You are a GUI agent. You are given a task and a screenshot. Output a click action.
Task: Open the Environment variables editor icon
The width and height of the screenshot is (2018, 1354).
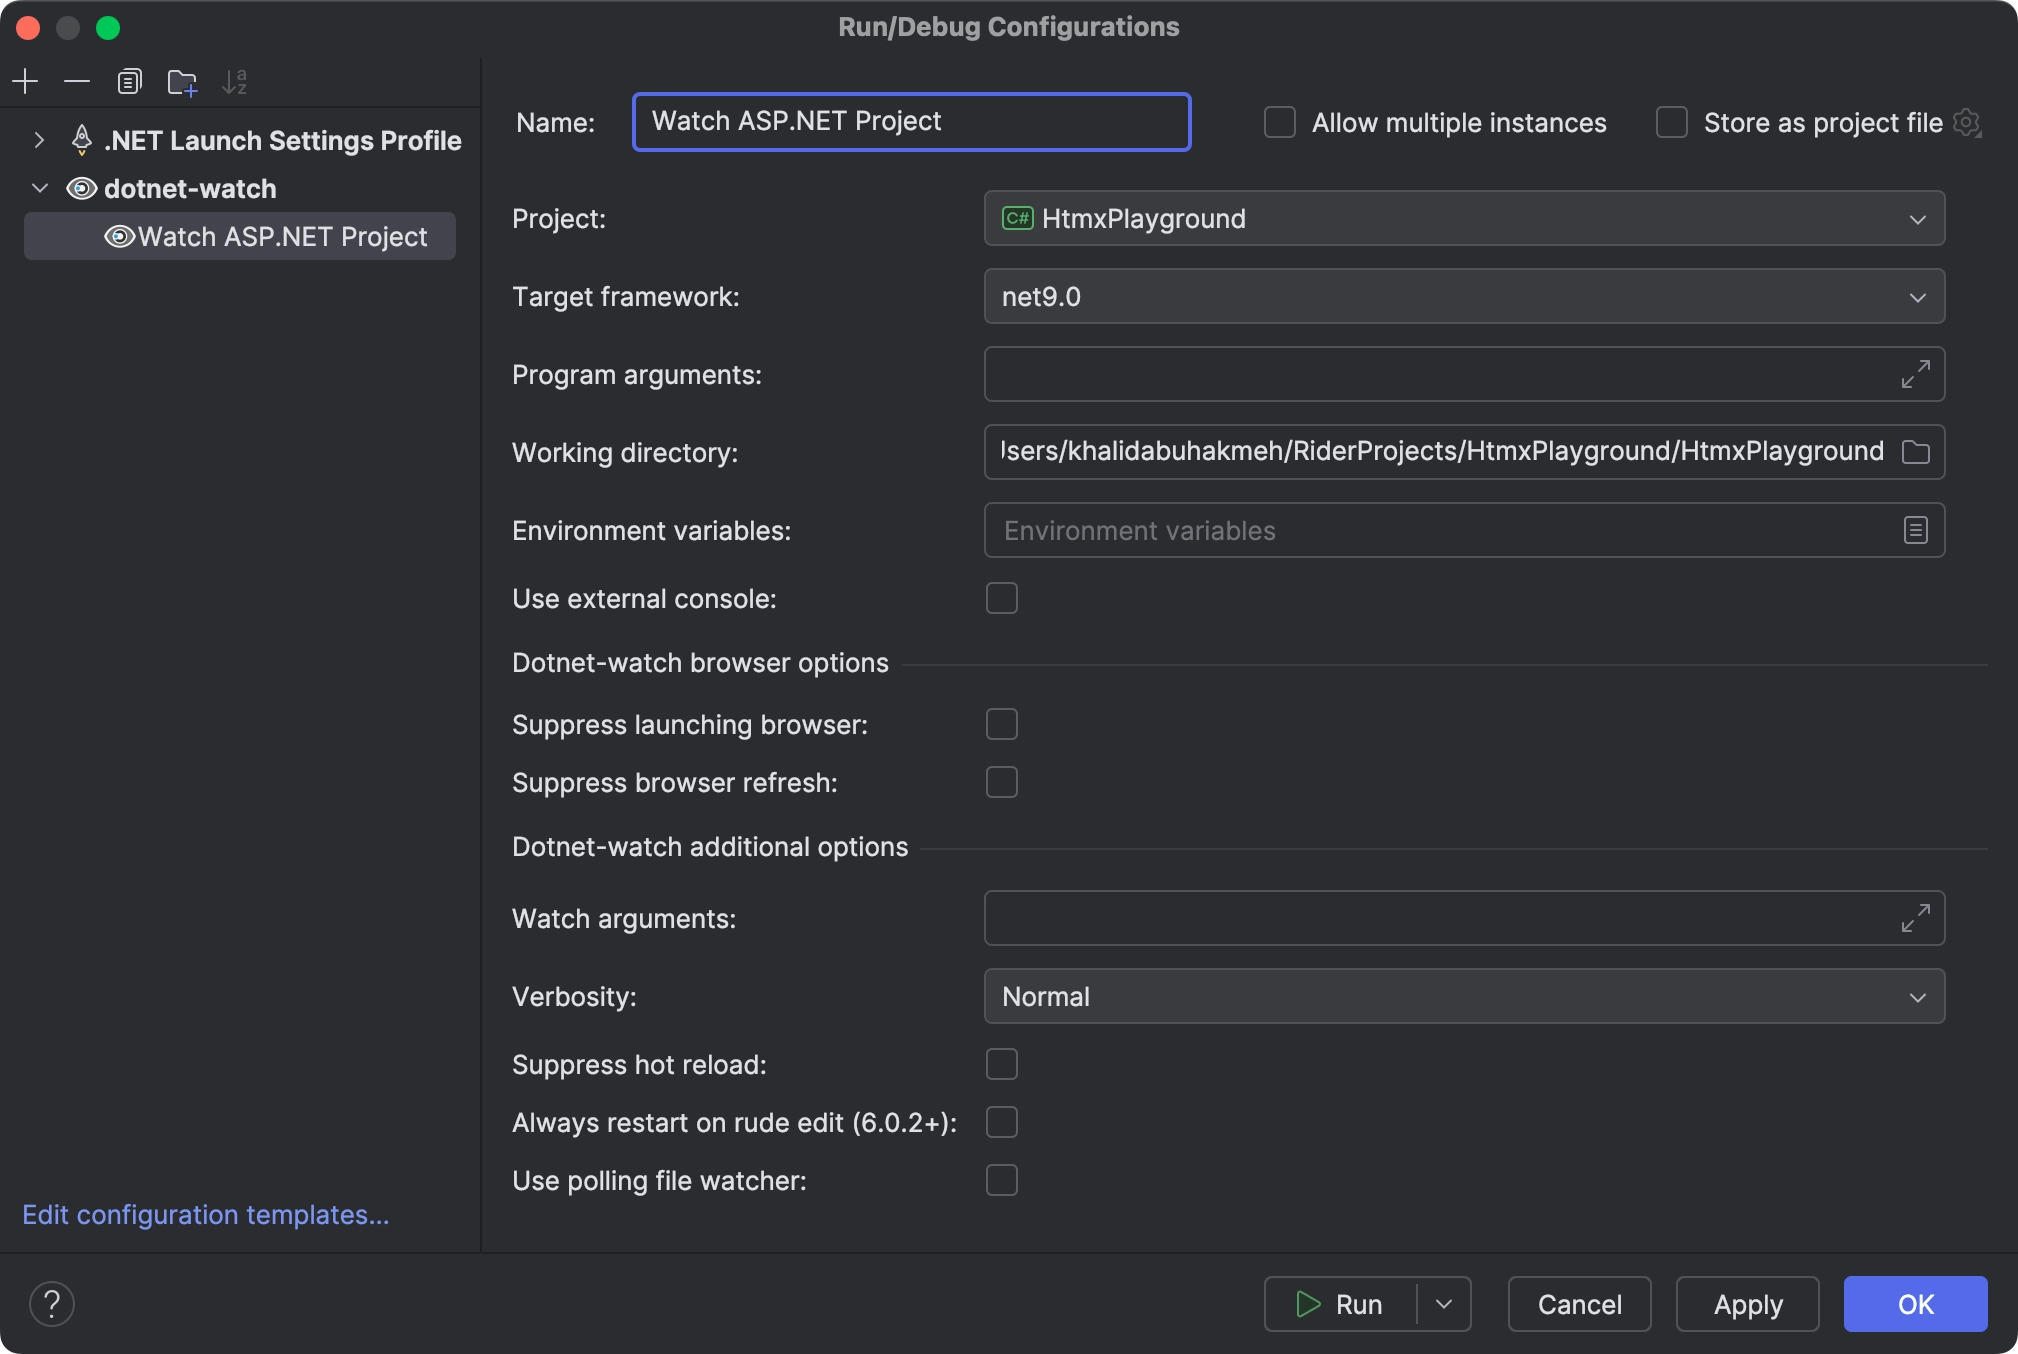pos(1915,530)
